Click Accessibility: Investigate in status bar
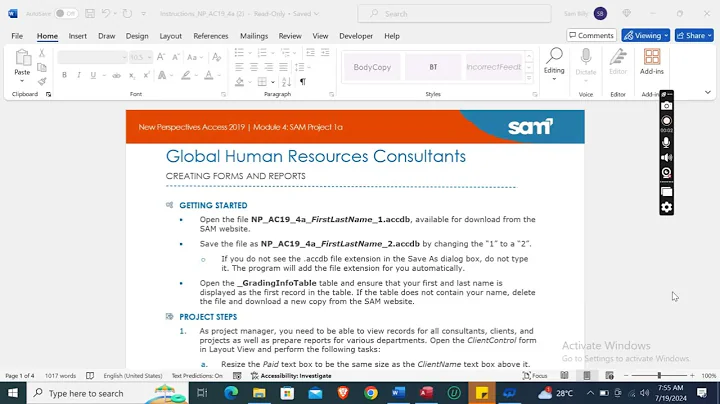The image size is (720, 404). (291, 376)
